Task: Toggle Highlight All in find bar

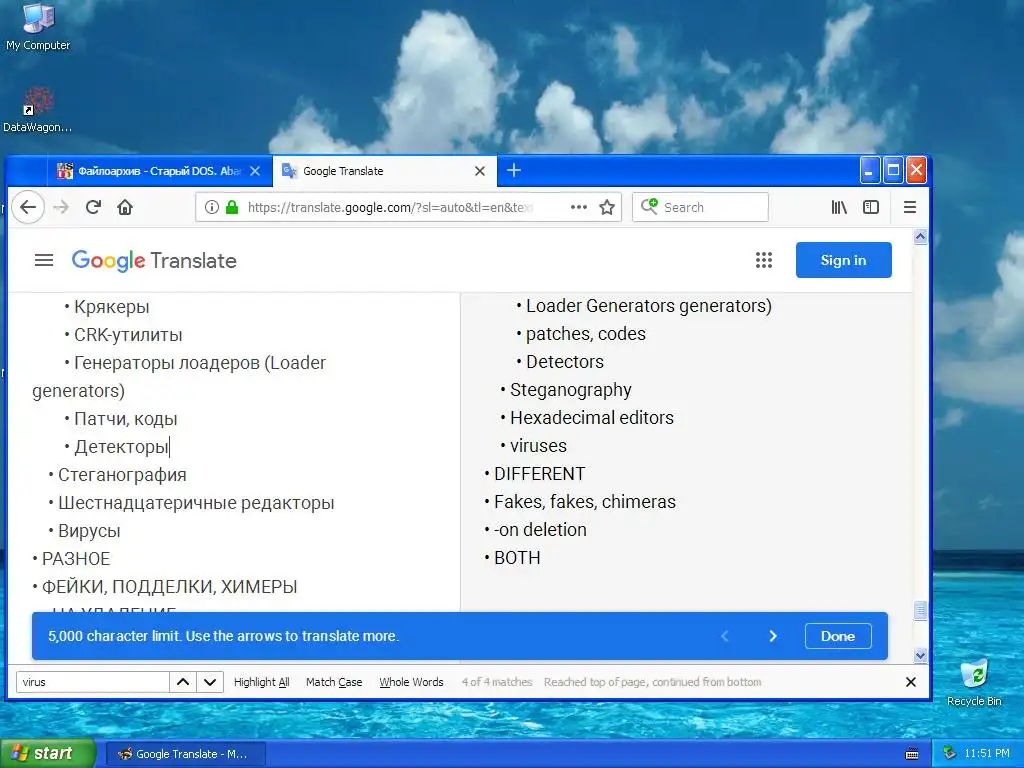Action: pyautogui.click(x=261, y=682)
